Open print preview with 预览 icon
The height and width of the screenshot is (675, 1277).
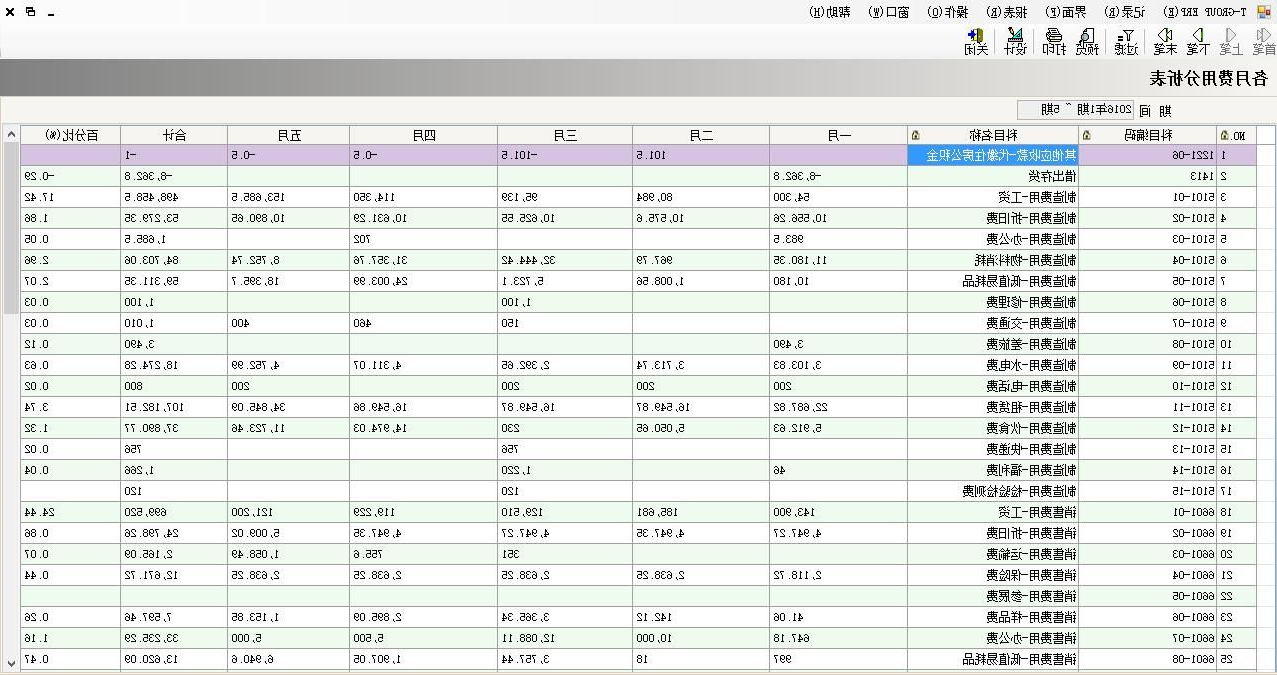click(1086, 41)
